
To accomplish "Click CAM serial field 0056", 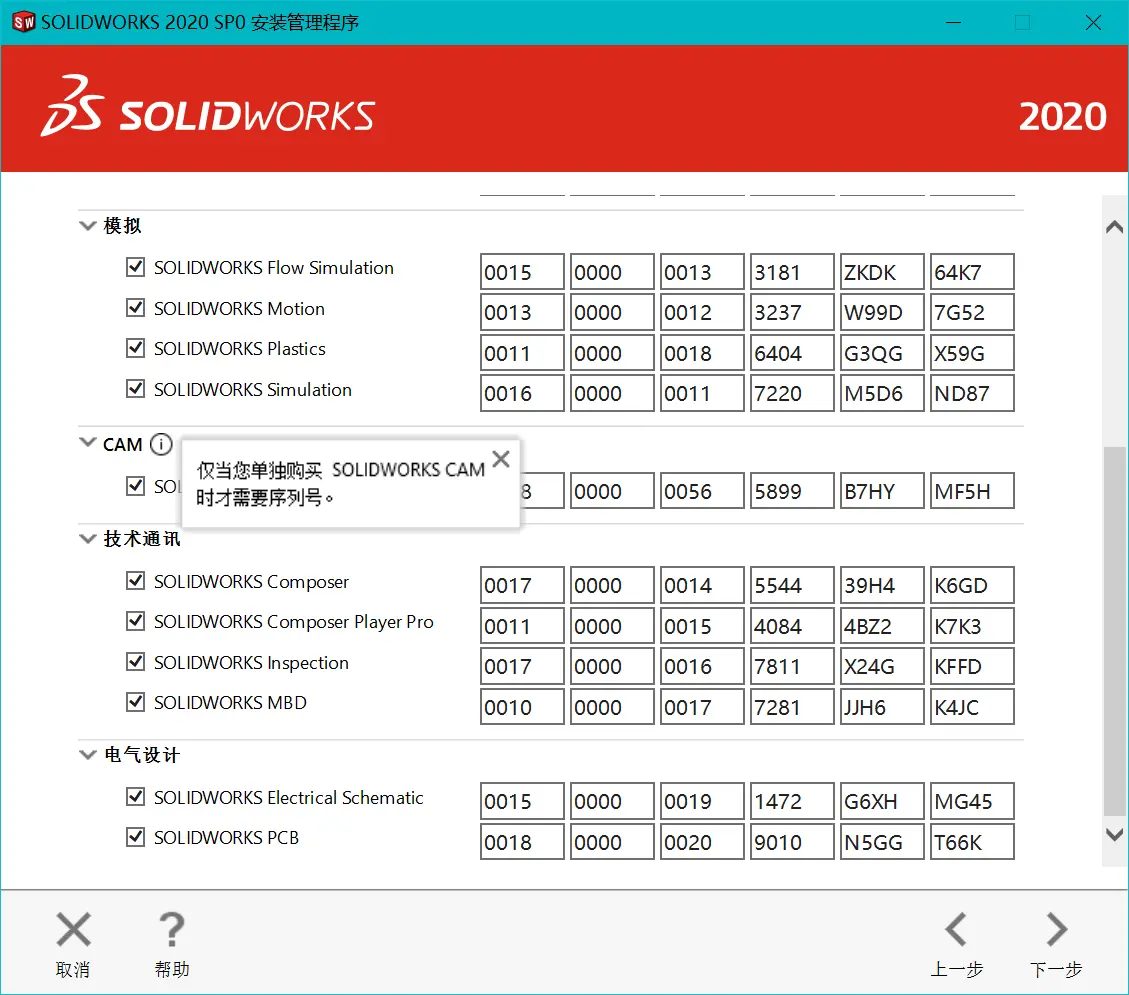I will tap(702, 491).
